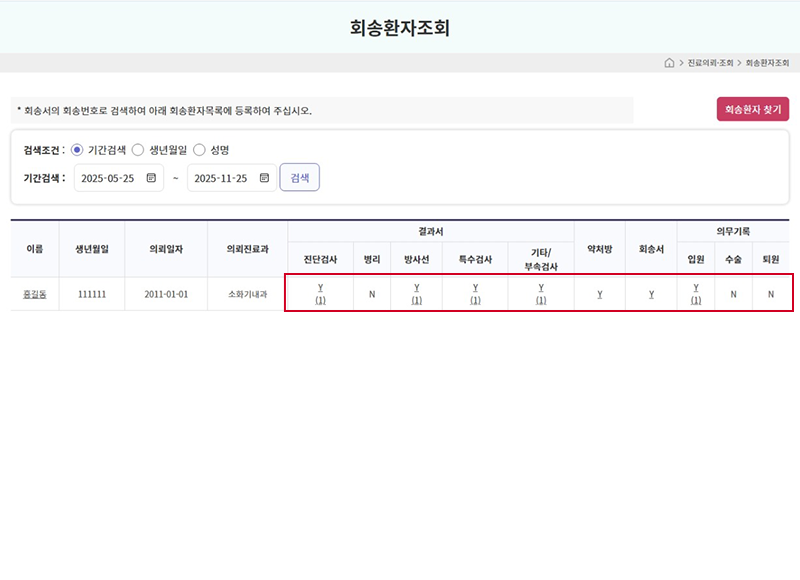Open the 약처방 Y link
Image resolution: width=800 pixels, height=580 pixels.
pos(599,294)
